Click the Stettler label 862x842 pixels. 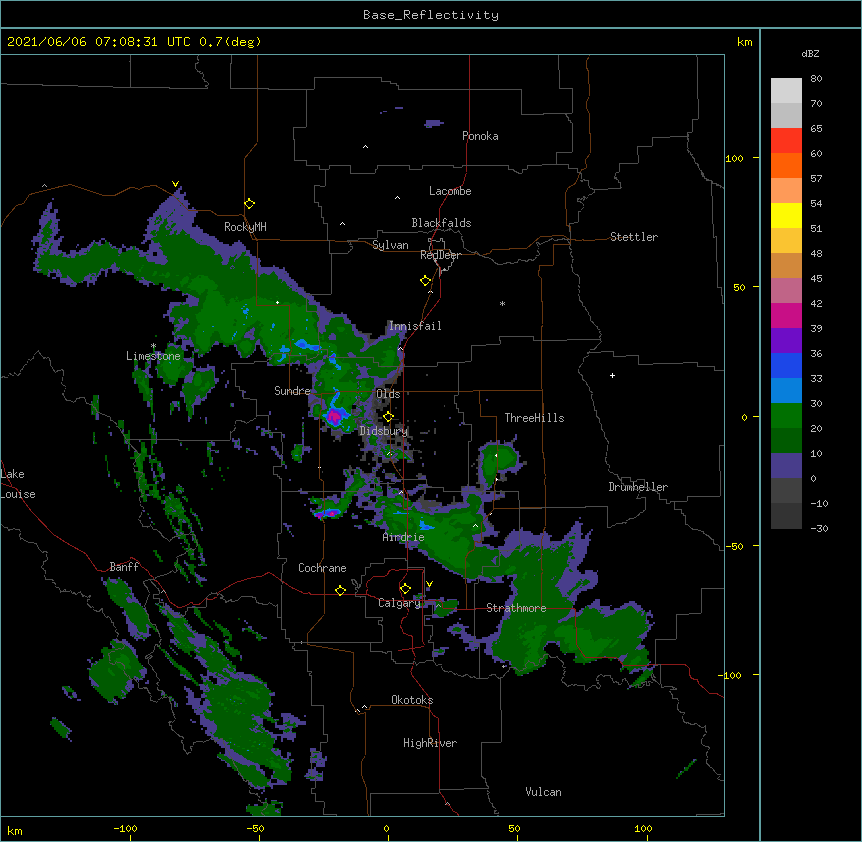coord(634,237)
